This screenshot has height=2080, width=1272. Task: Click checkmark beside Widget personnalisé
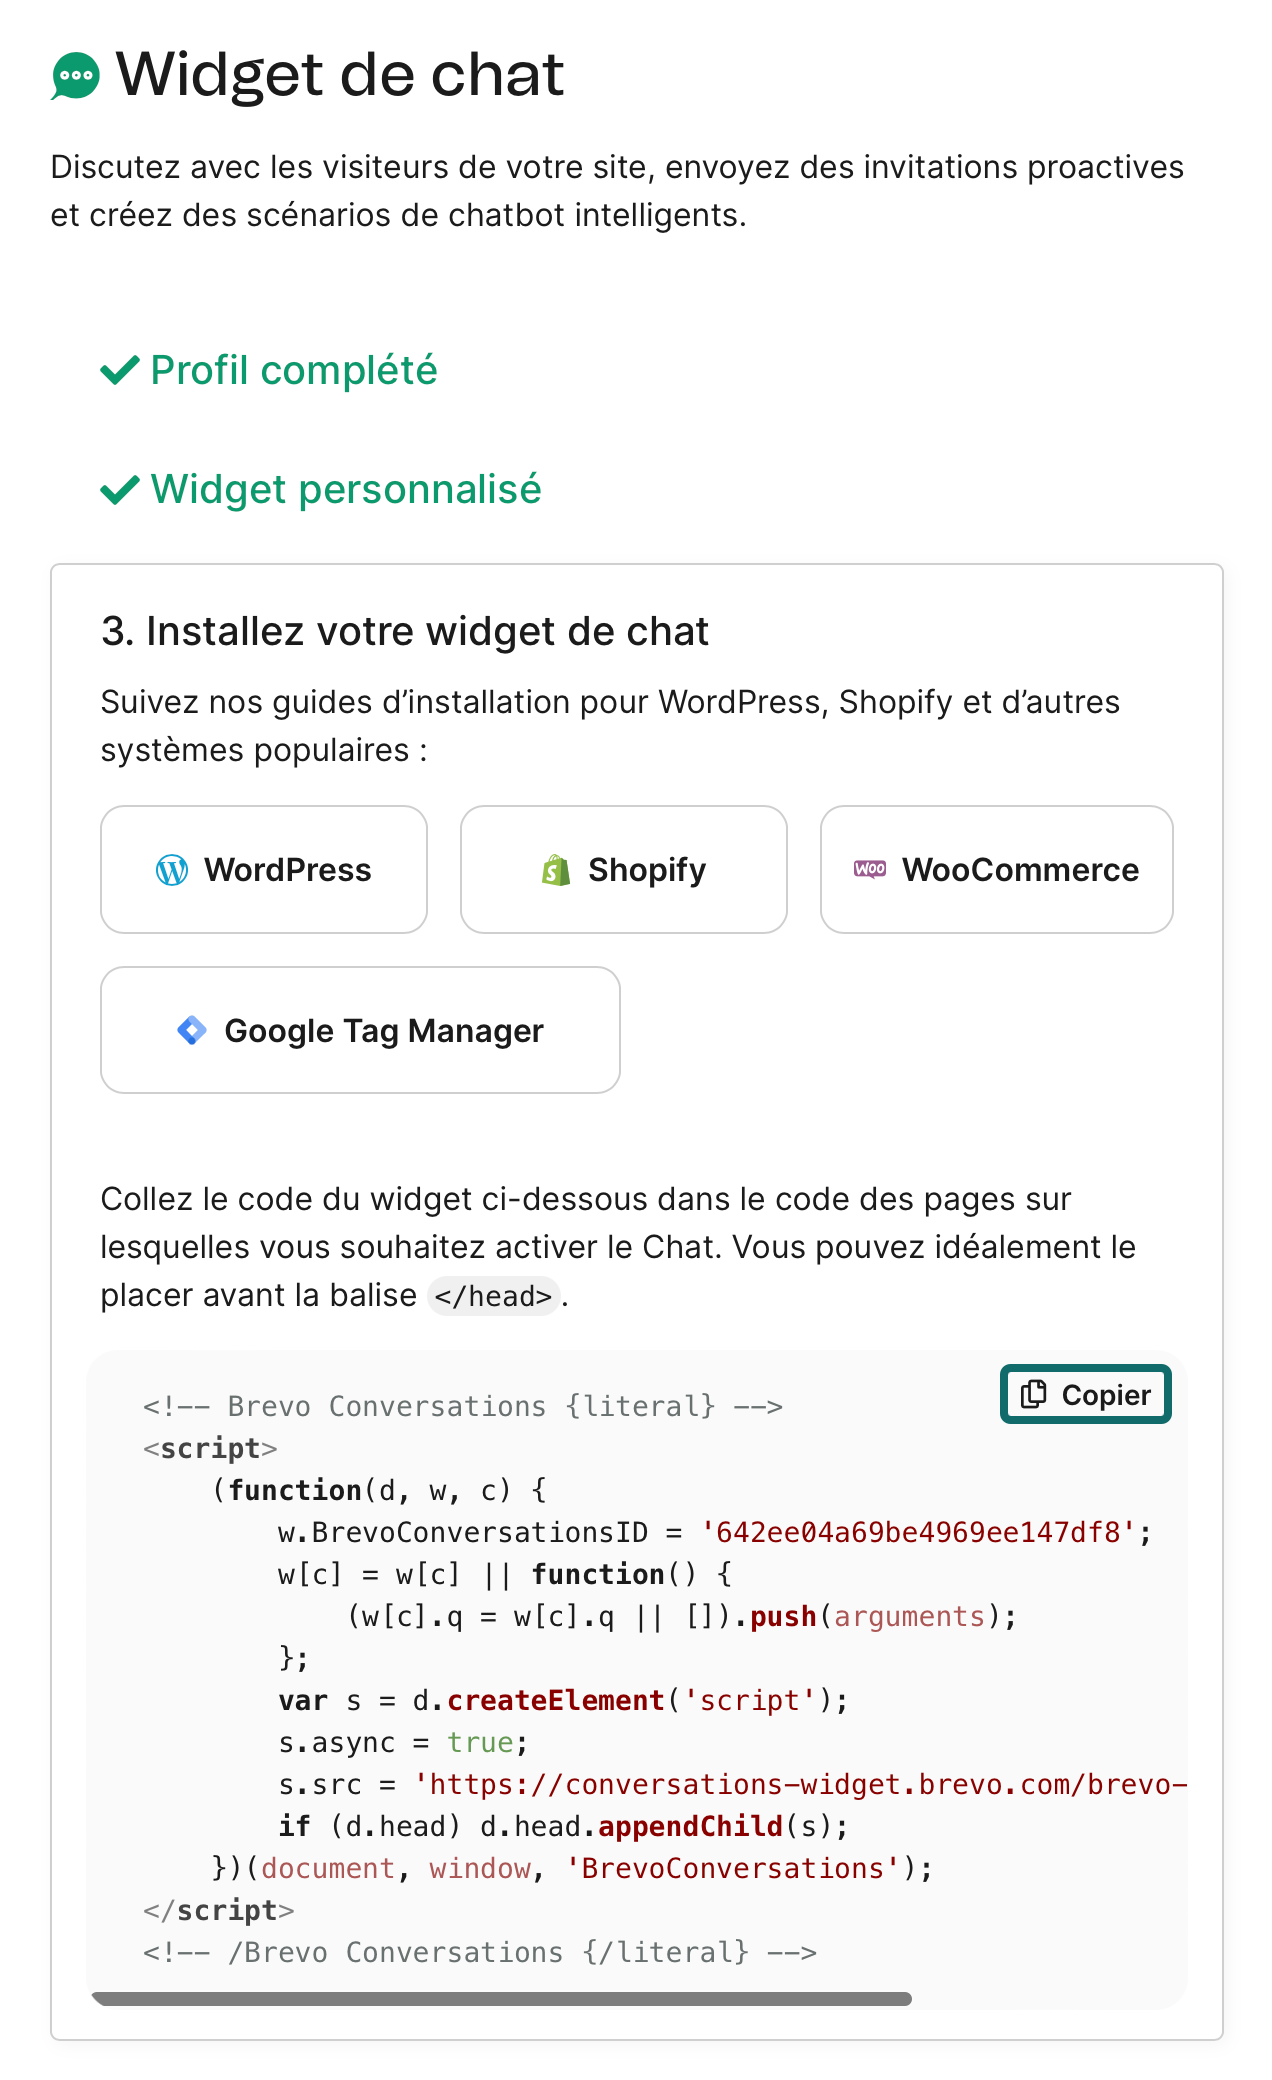pos(120,490)
